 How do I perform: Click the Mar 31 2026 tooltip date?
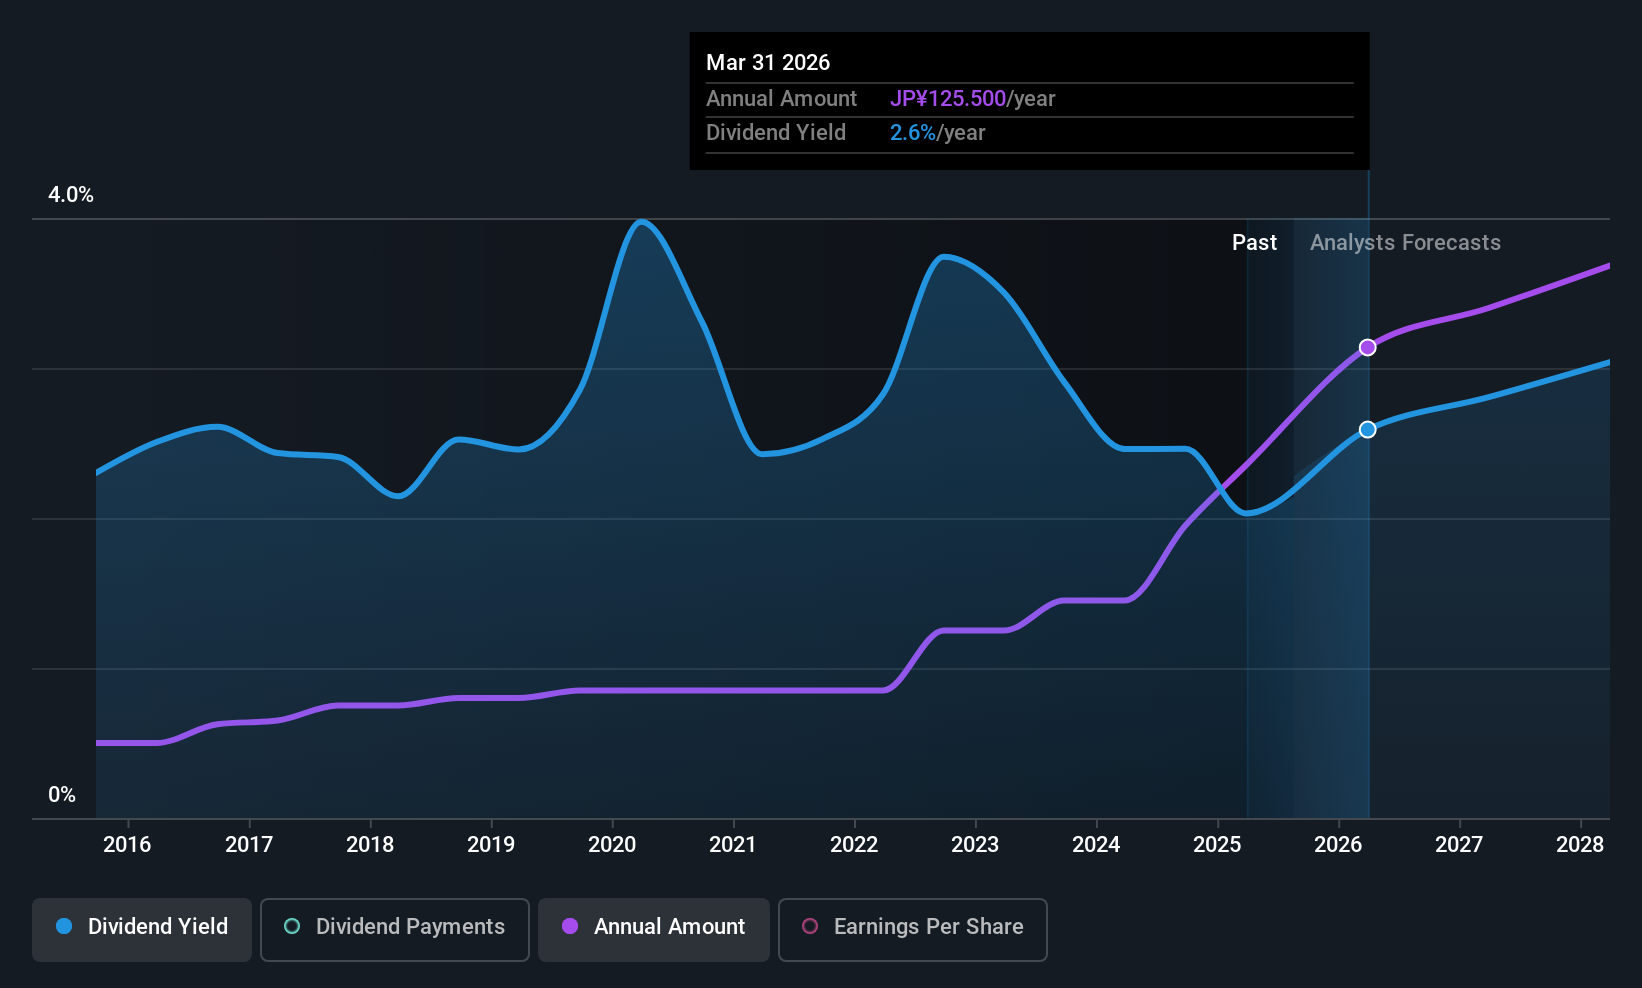(768, 63)
